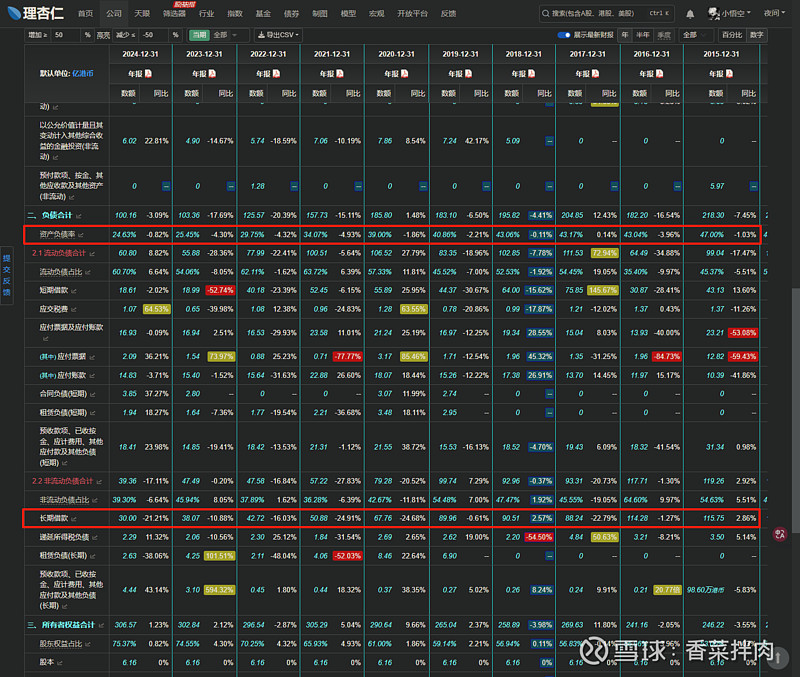Open chart icon beside 资产负债率
Screen dimensions: 800x677
click(x=81, y=235)
